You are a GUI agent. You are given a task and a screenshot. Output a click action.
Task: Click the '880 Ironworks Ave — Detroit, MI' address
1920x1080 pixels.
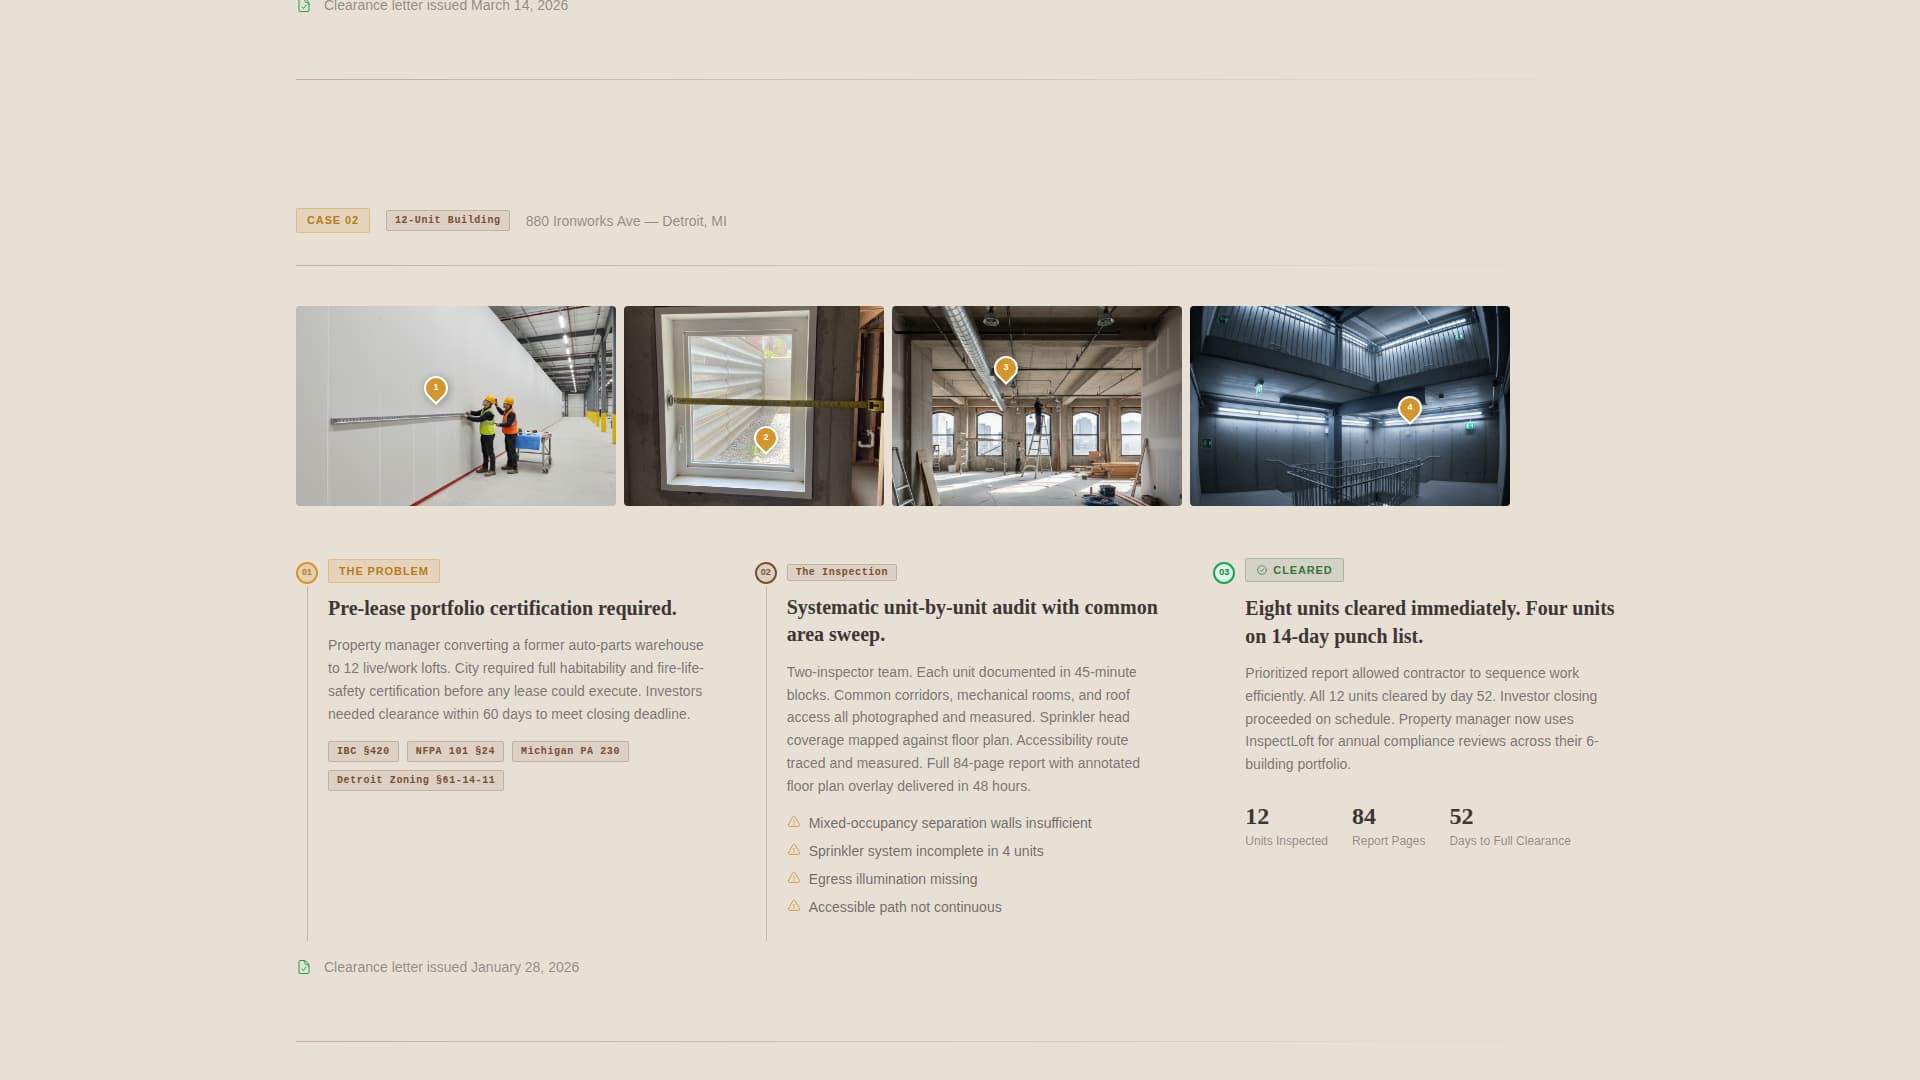coord(625,221)
